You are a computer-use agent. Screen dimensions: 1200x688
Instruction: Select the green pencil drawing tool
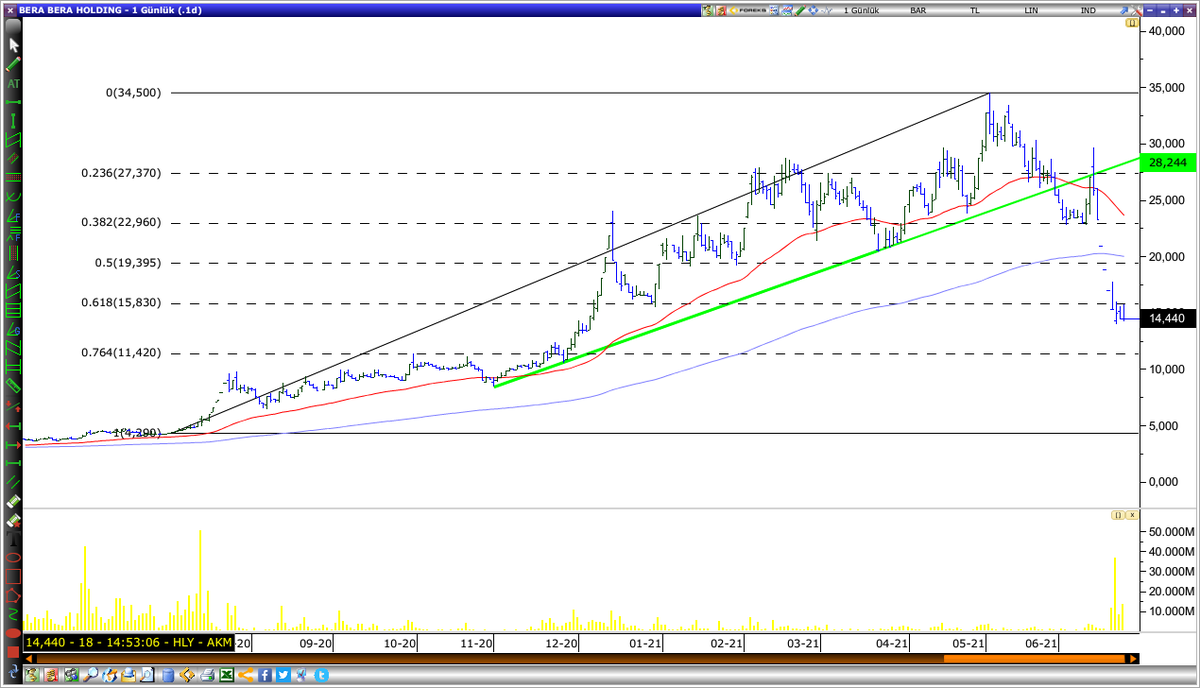pos(14,64)
